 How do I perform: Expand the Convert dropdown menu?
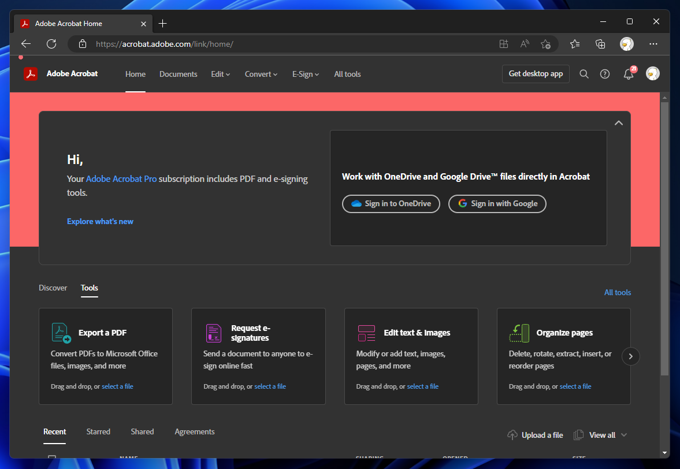tap(261, 74)
